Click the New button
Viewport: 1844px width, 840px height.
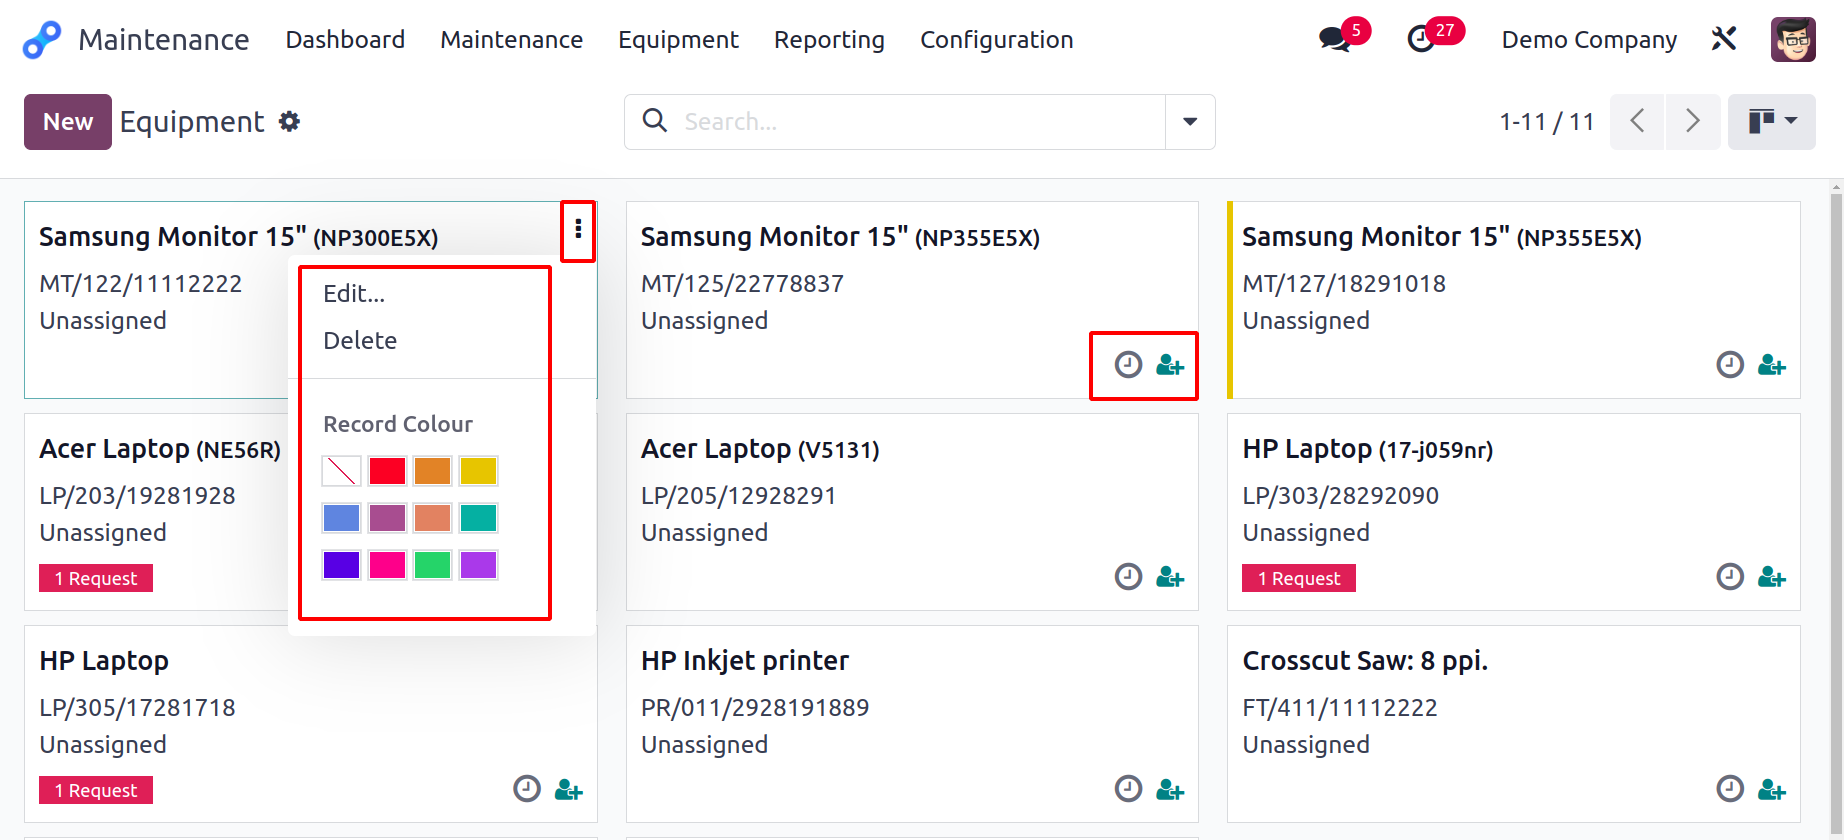[68, 122]
